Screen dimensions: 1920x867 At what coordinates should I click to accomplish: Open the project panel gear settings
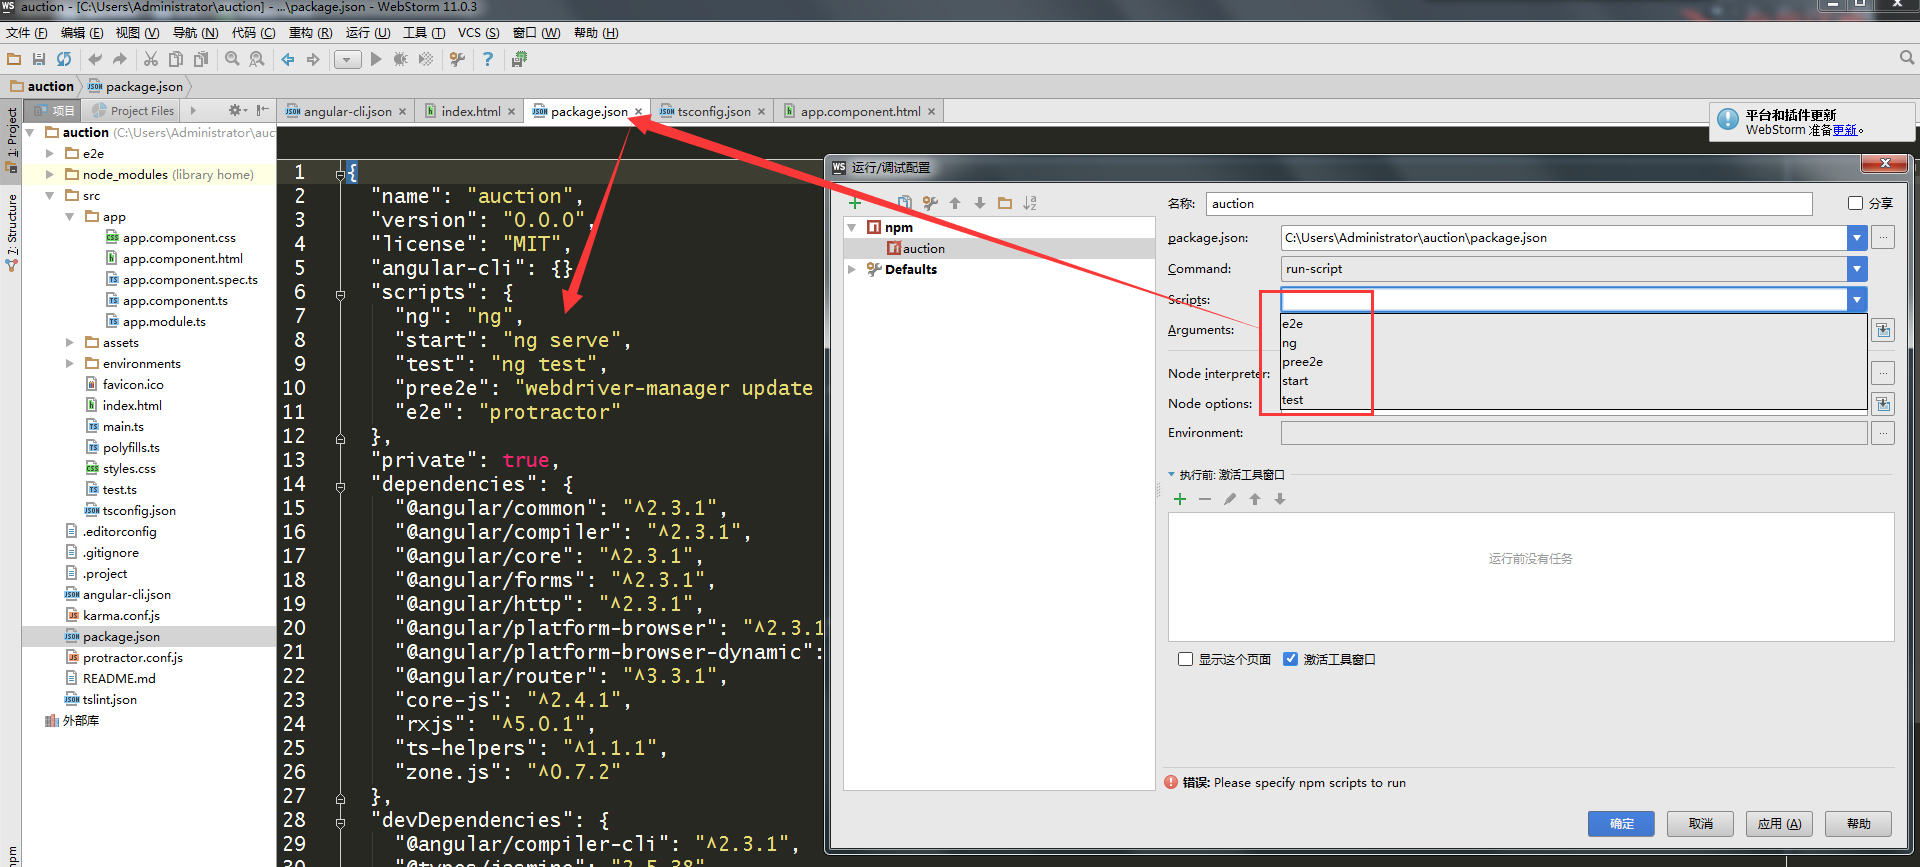pyautogui.click(x=236, y=110)
